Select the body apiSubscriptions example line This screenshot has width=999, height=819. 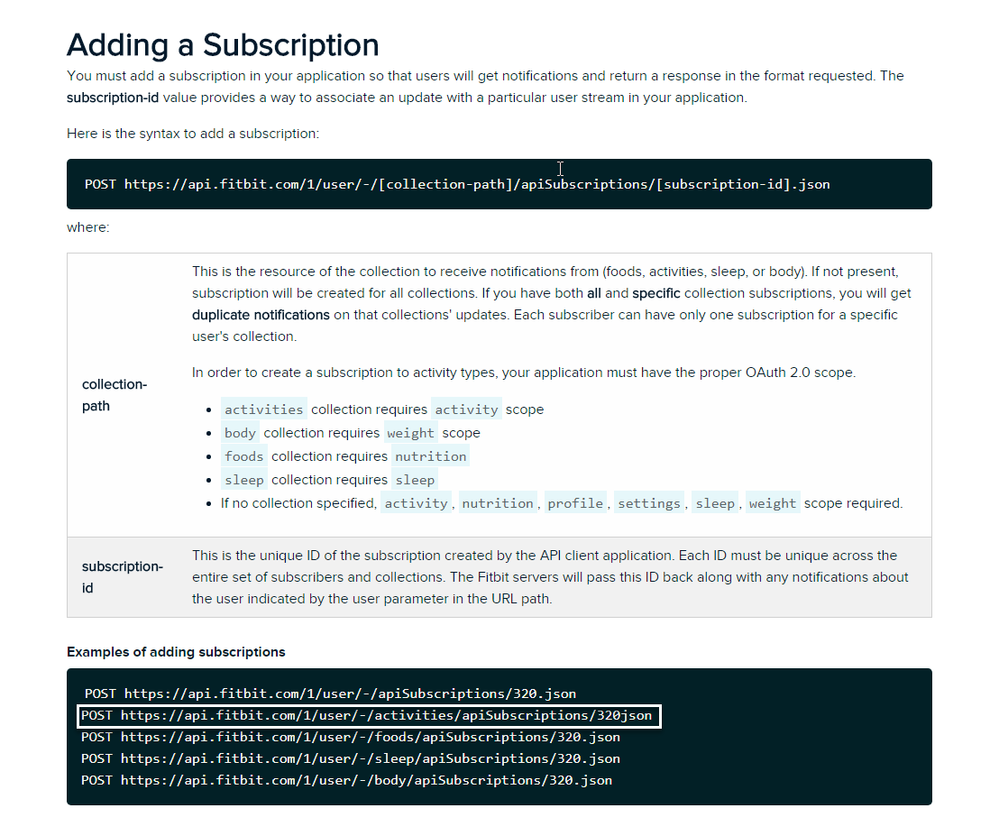coord(346,780)
